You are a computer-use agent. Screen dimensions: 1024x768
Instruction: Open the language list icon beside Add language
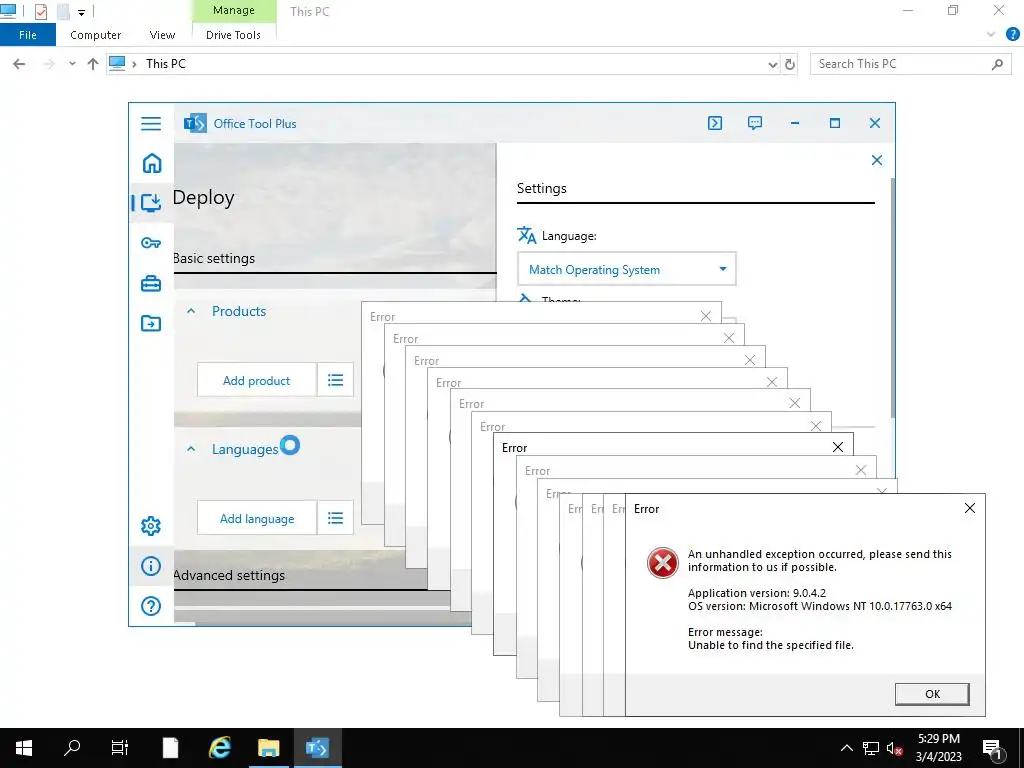336,518
